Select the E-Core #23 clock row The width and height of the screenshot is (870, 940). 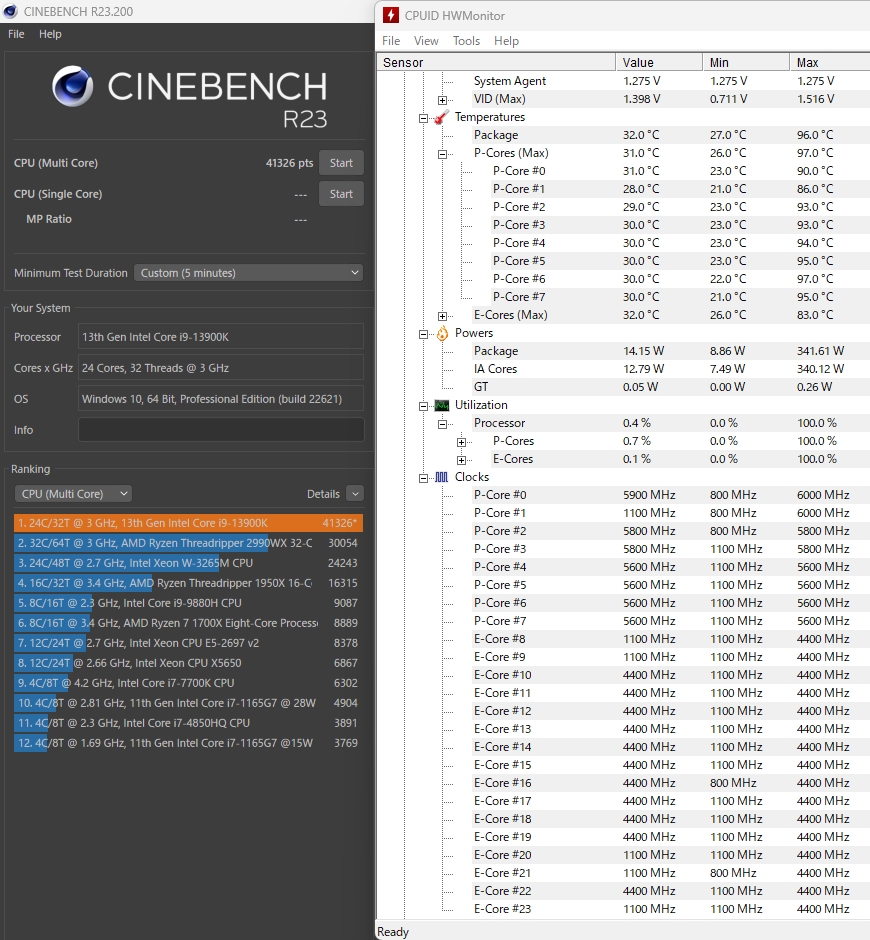point(670,909)
